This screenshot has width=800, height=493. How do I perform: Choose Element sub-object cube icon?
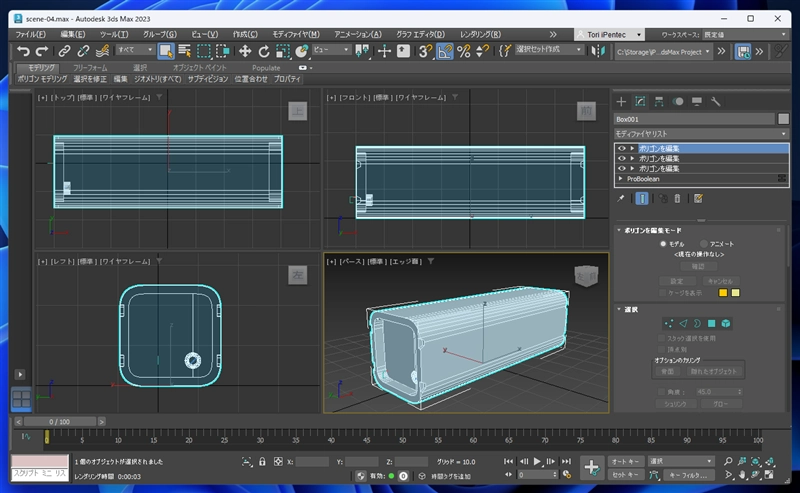[726, 323]
